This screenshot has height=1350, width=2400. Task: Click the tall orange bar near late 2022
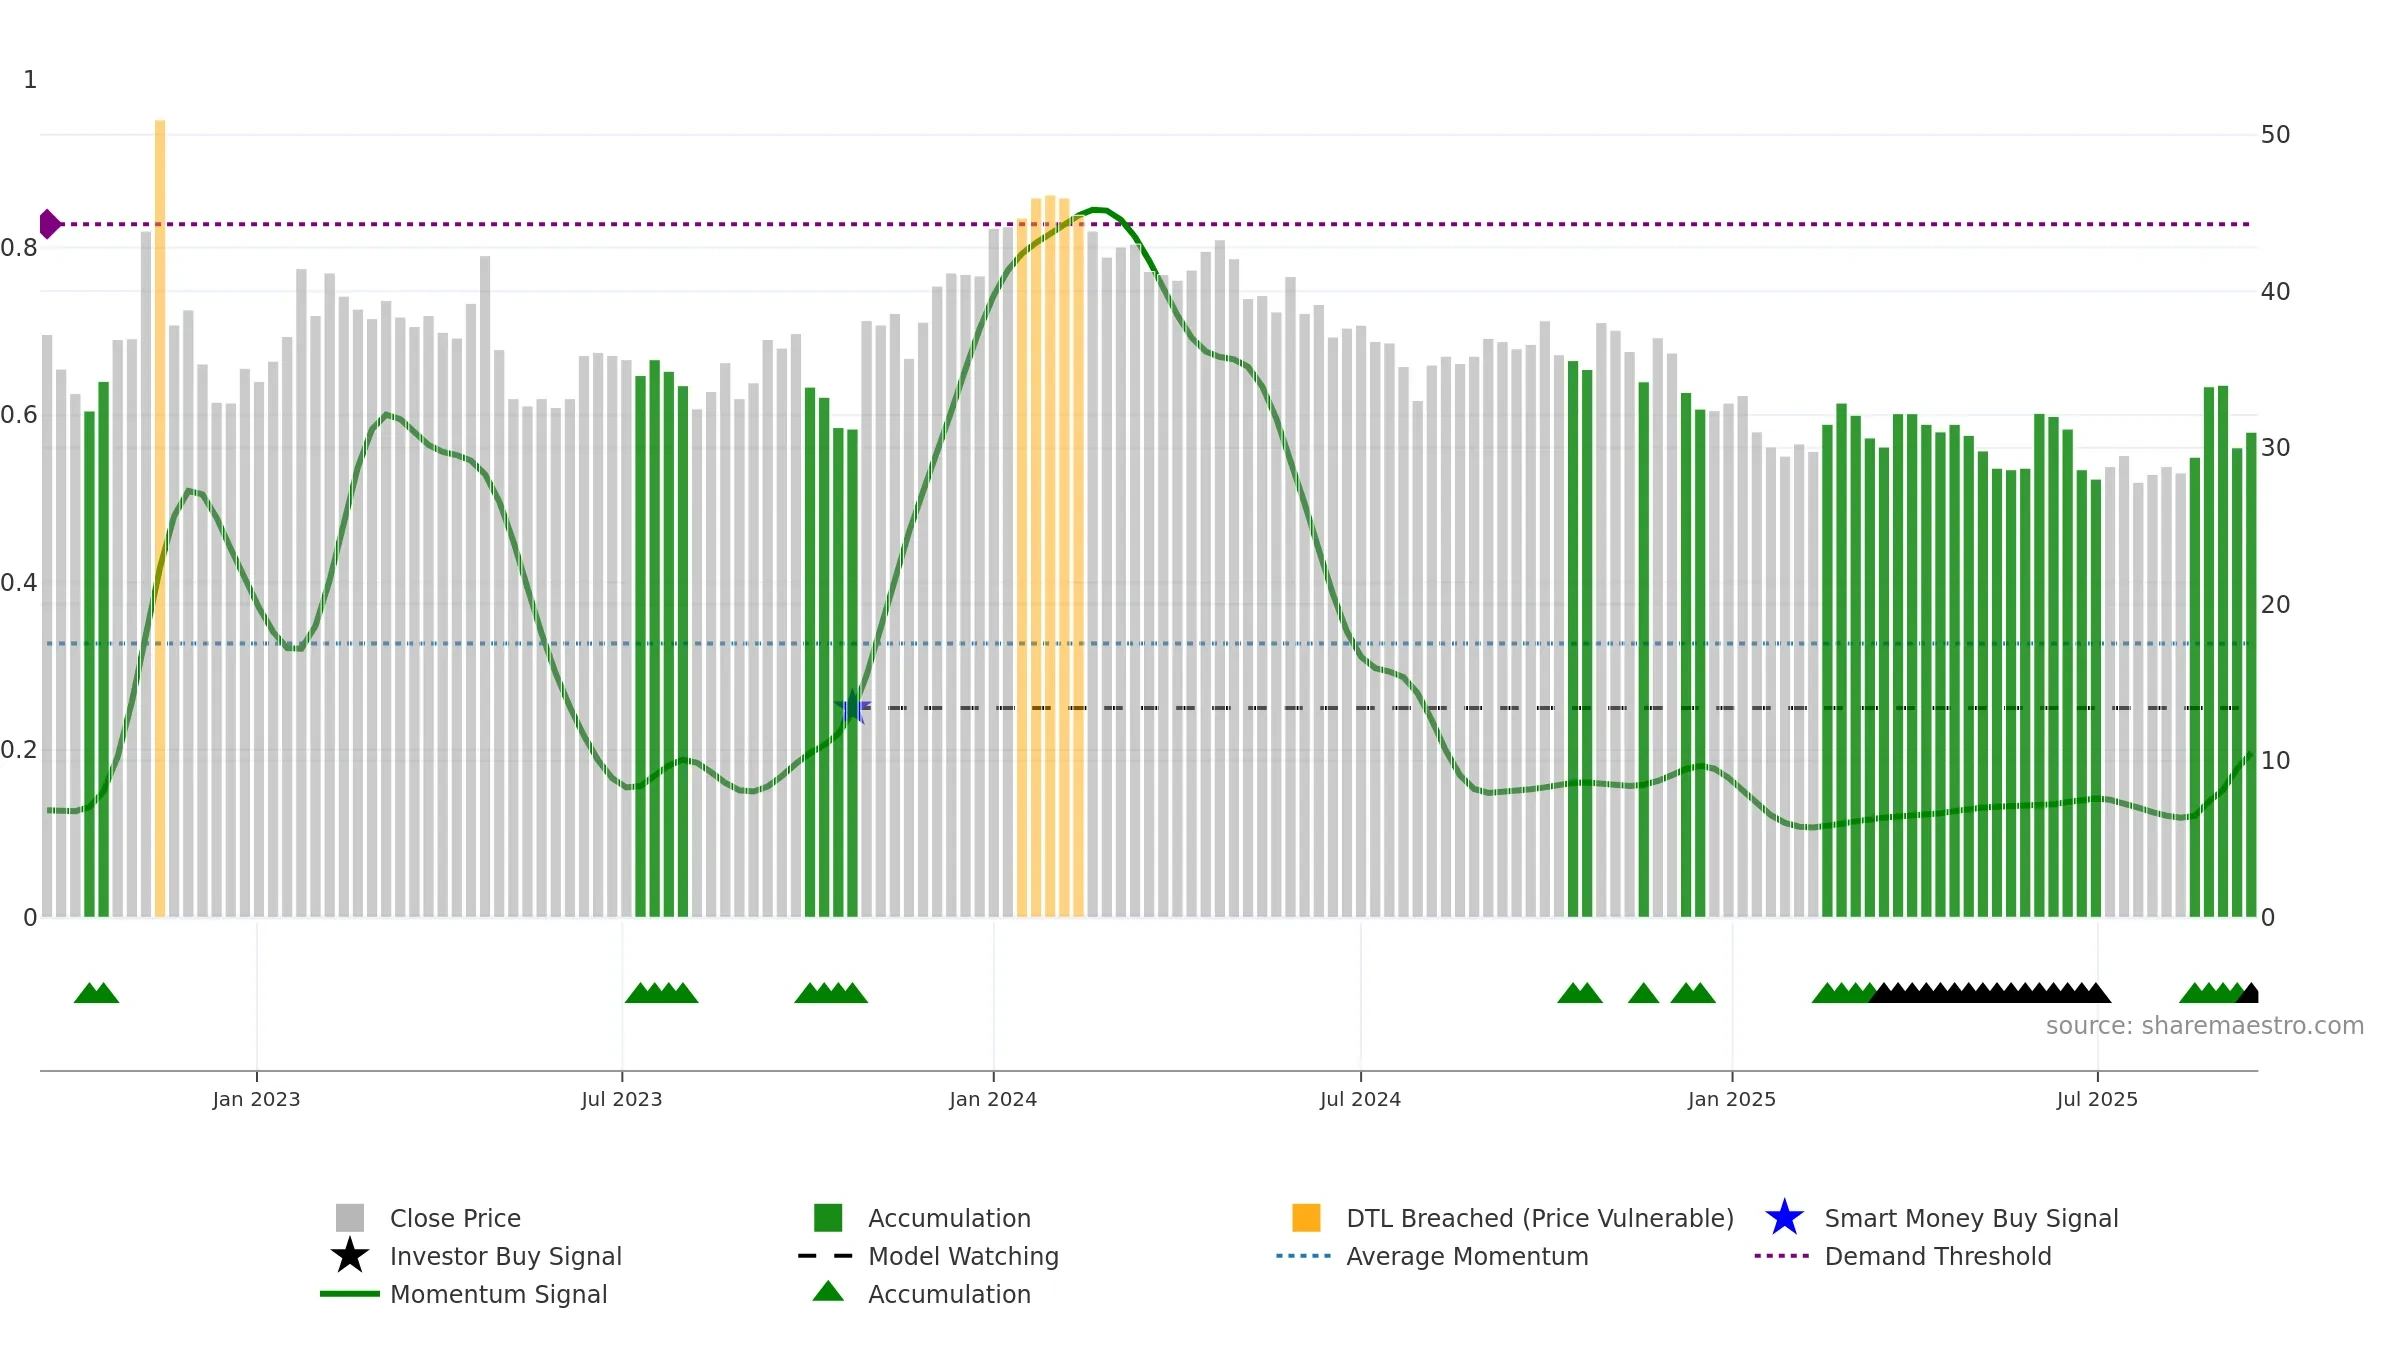click(x=160, y=518)
